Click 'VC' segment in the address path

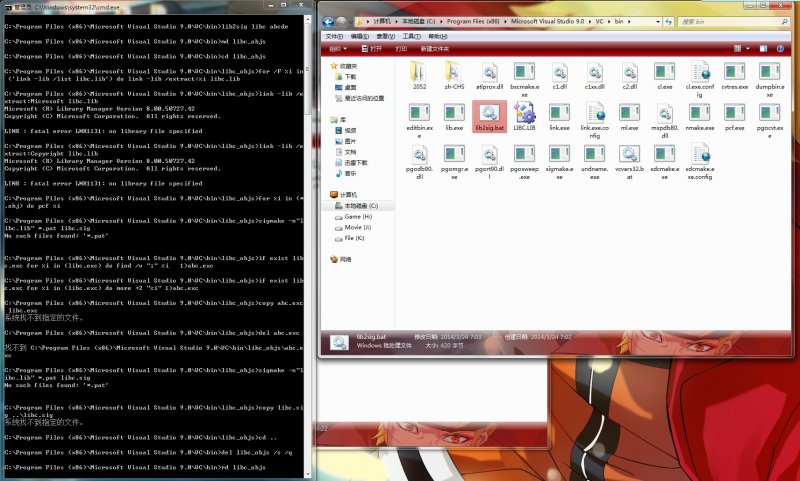click(x=599, y=22)
